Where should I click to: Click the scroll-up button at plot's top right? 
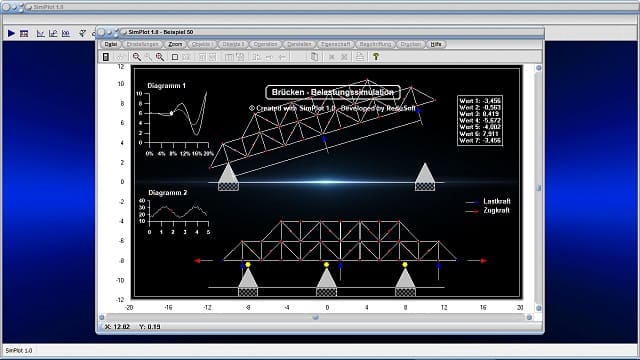coord(538,68)
